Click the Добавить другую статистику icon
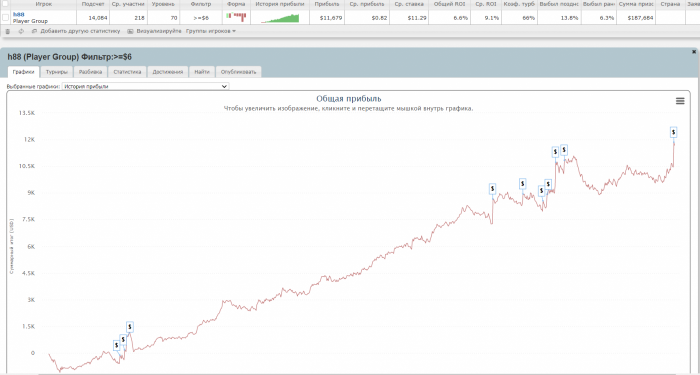The width and height of the screenshot is (700, 375). [x=34, y=32]
